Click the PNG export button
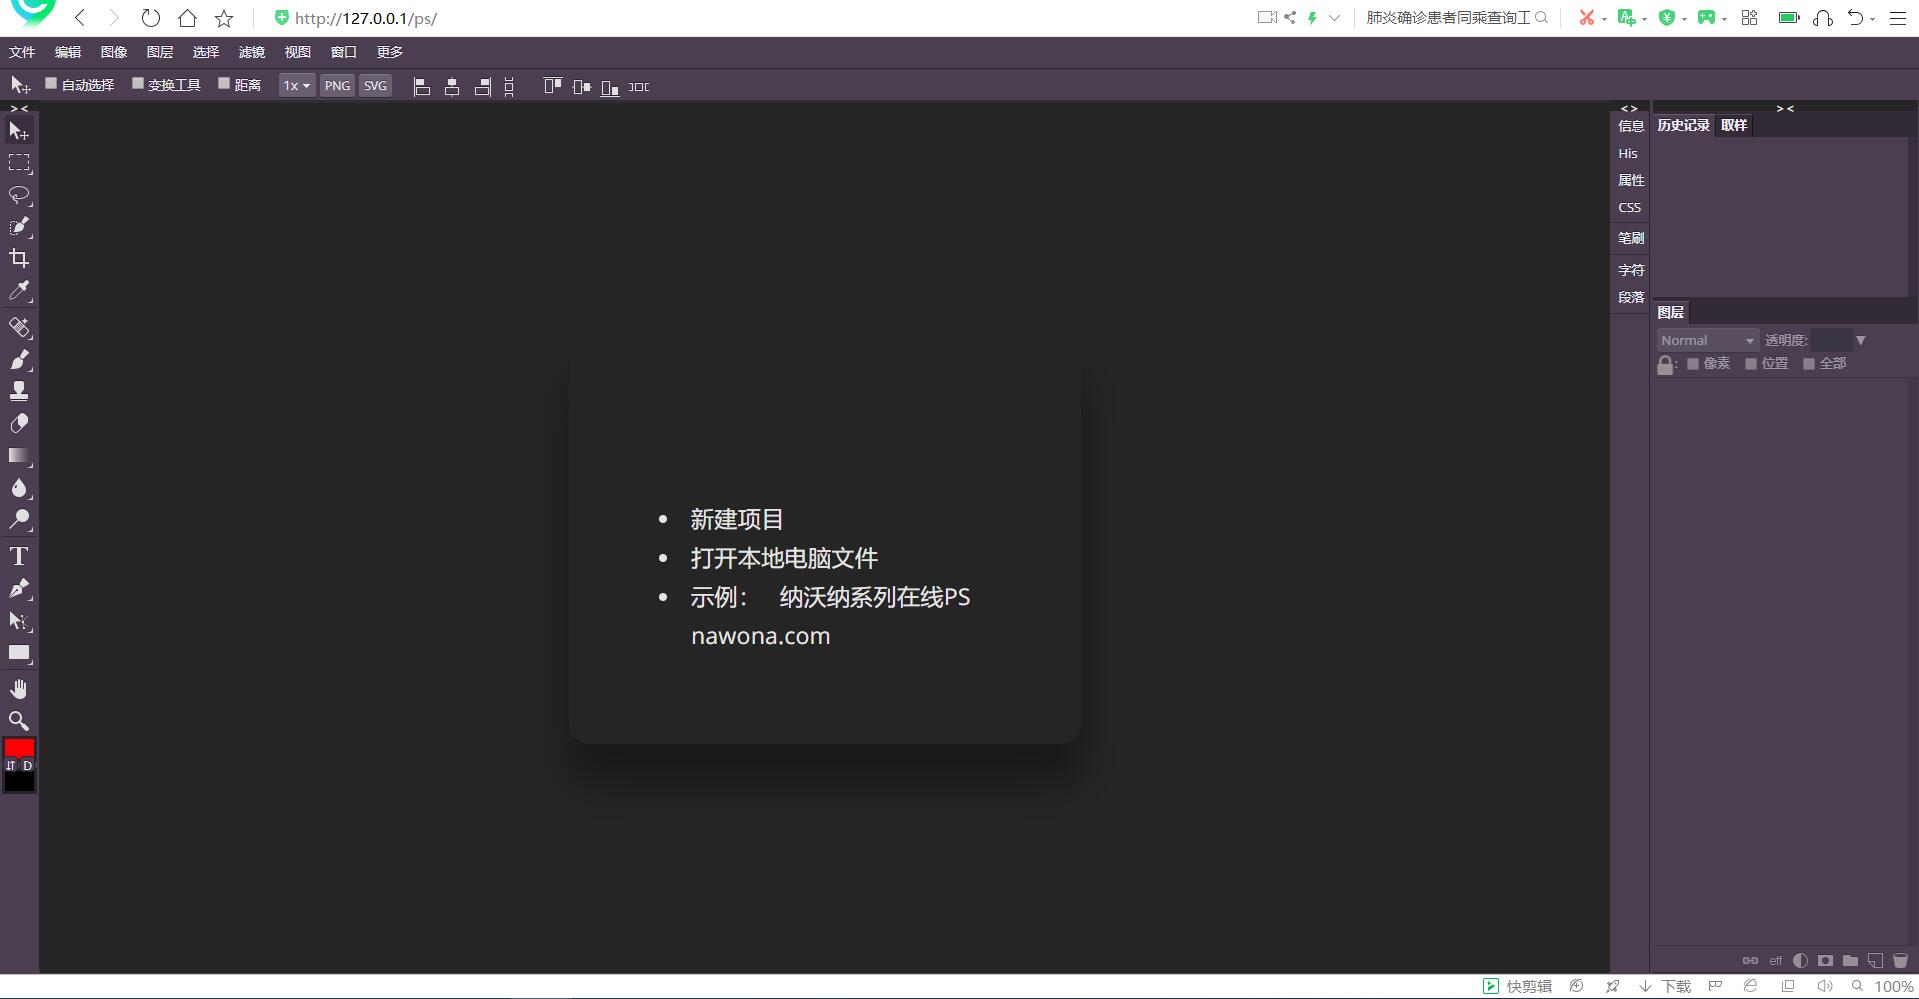 [337, 86]
